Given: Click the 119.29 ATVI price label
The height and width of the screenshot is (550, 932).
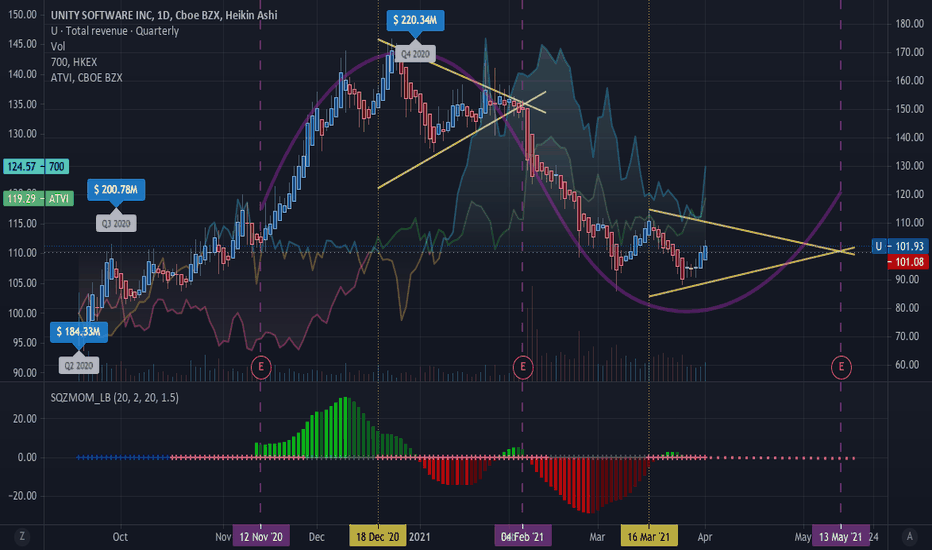Looking at the screenshot, I should point(38,199).
